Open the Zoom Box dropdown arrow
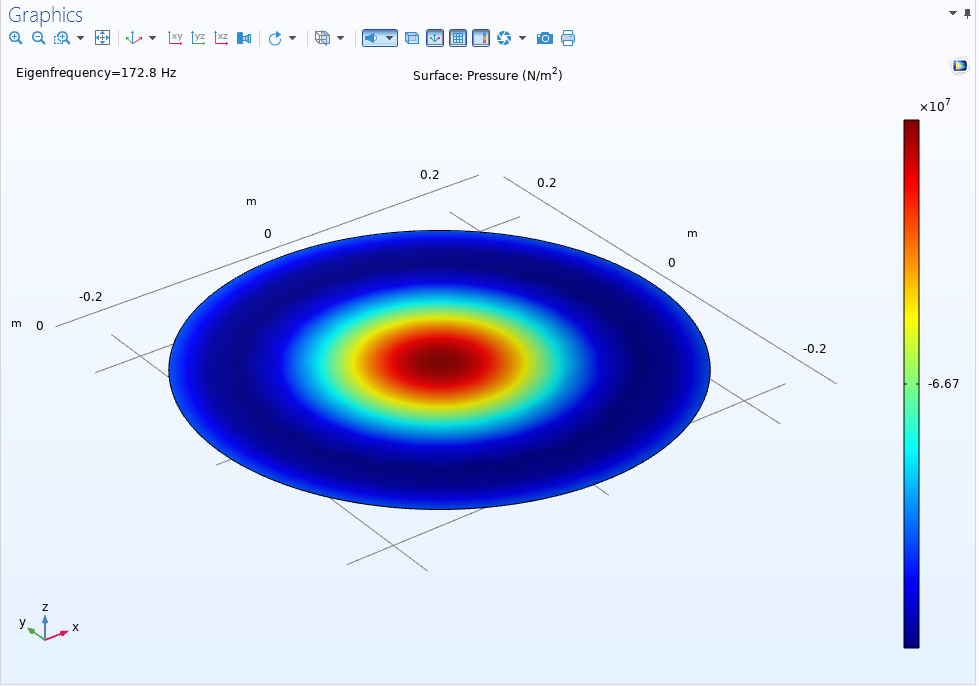 (80, 38)
